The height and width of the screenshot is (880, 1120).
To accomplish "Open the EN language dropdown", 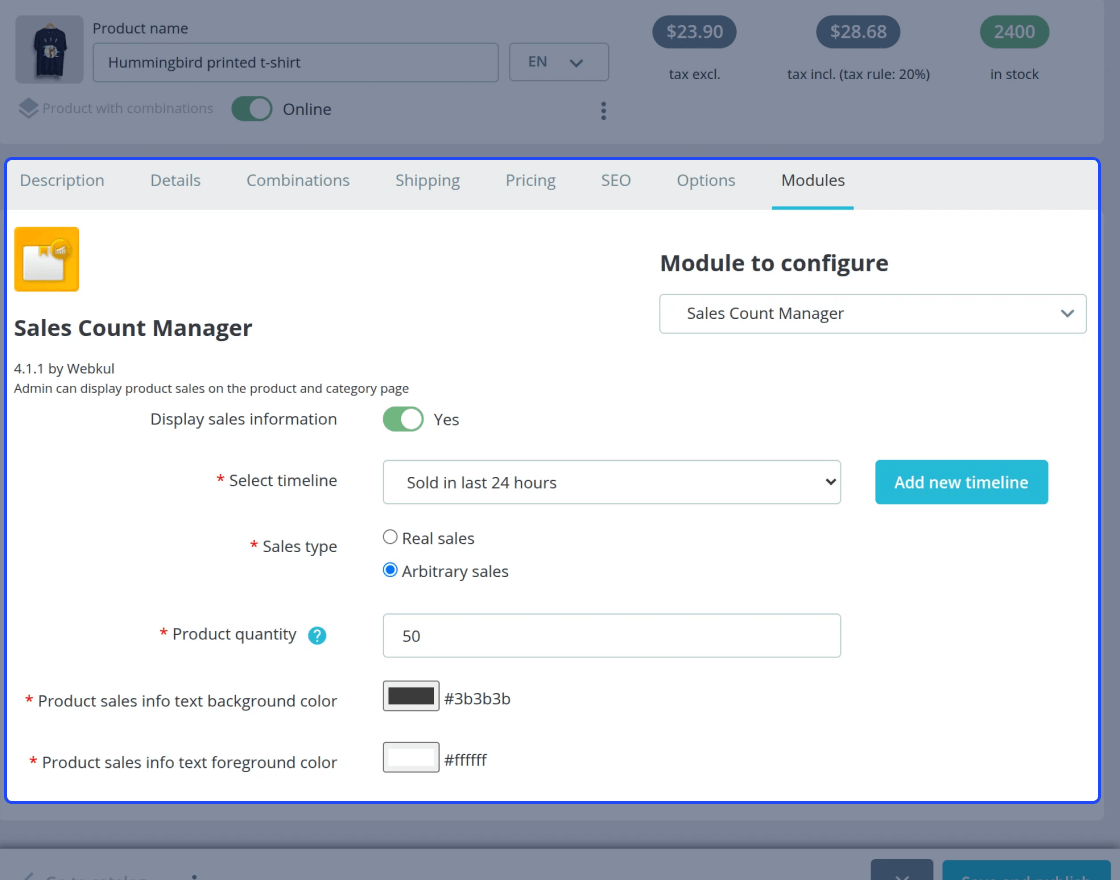I will [x=559, y=62].
